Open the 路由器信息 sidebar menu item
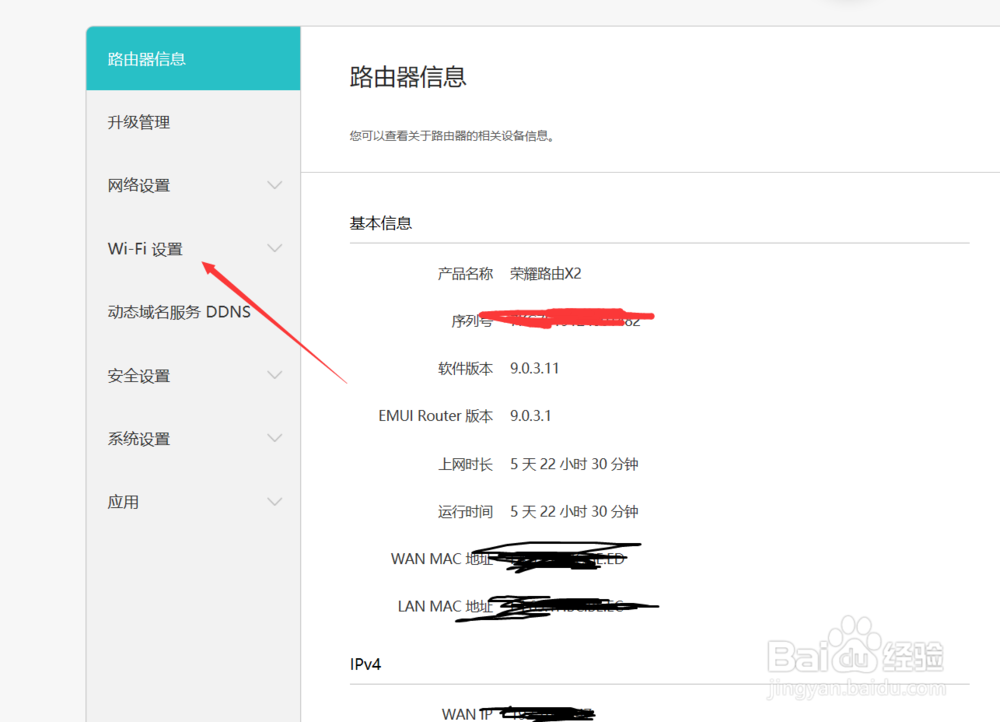Screen dimensions: 1000x722 pyautogui.click(x=193, y=59)
